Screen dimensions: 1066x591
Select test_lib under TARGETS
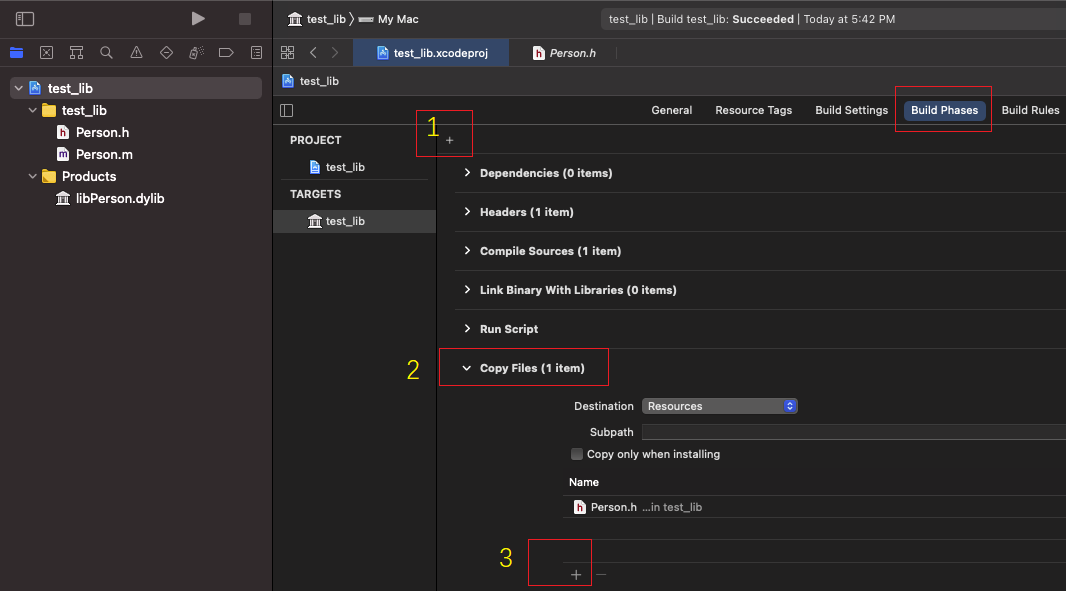coord(345,221)
